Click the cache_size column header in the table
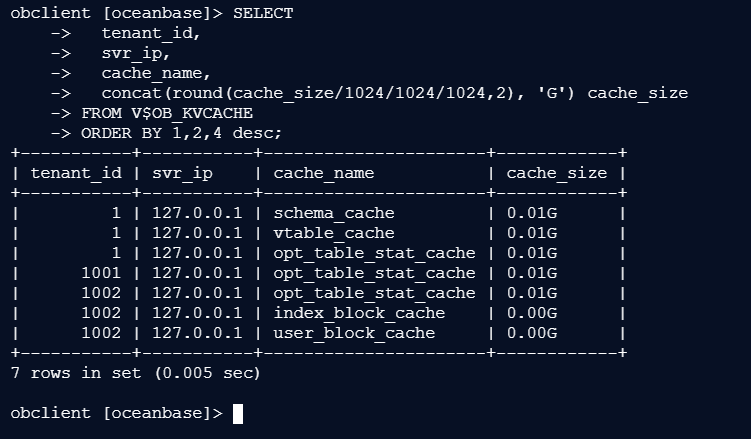751x439 pixels. pos(557,173)
